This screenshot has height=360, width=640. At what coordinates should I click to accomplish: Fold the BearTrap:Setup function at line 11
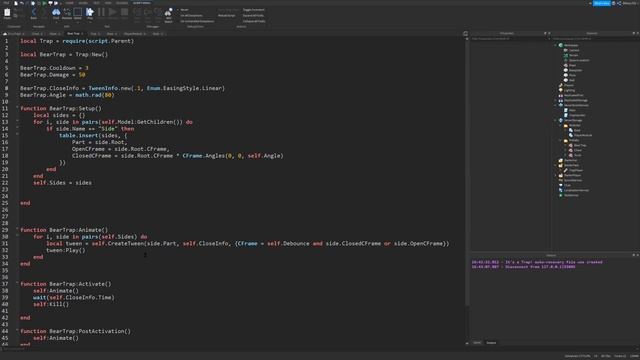17,108
